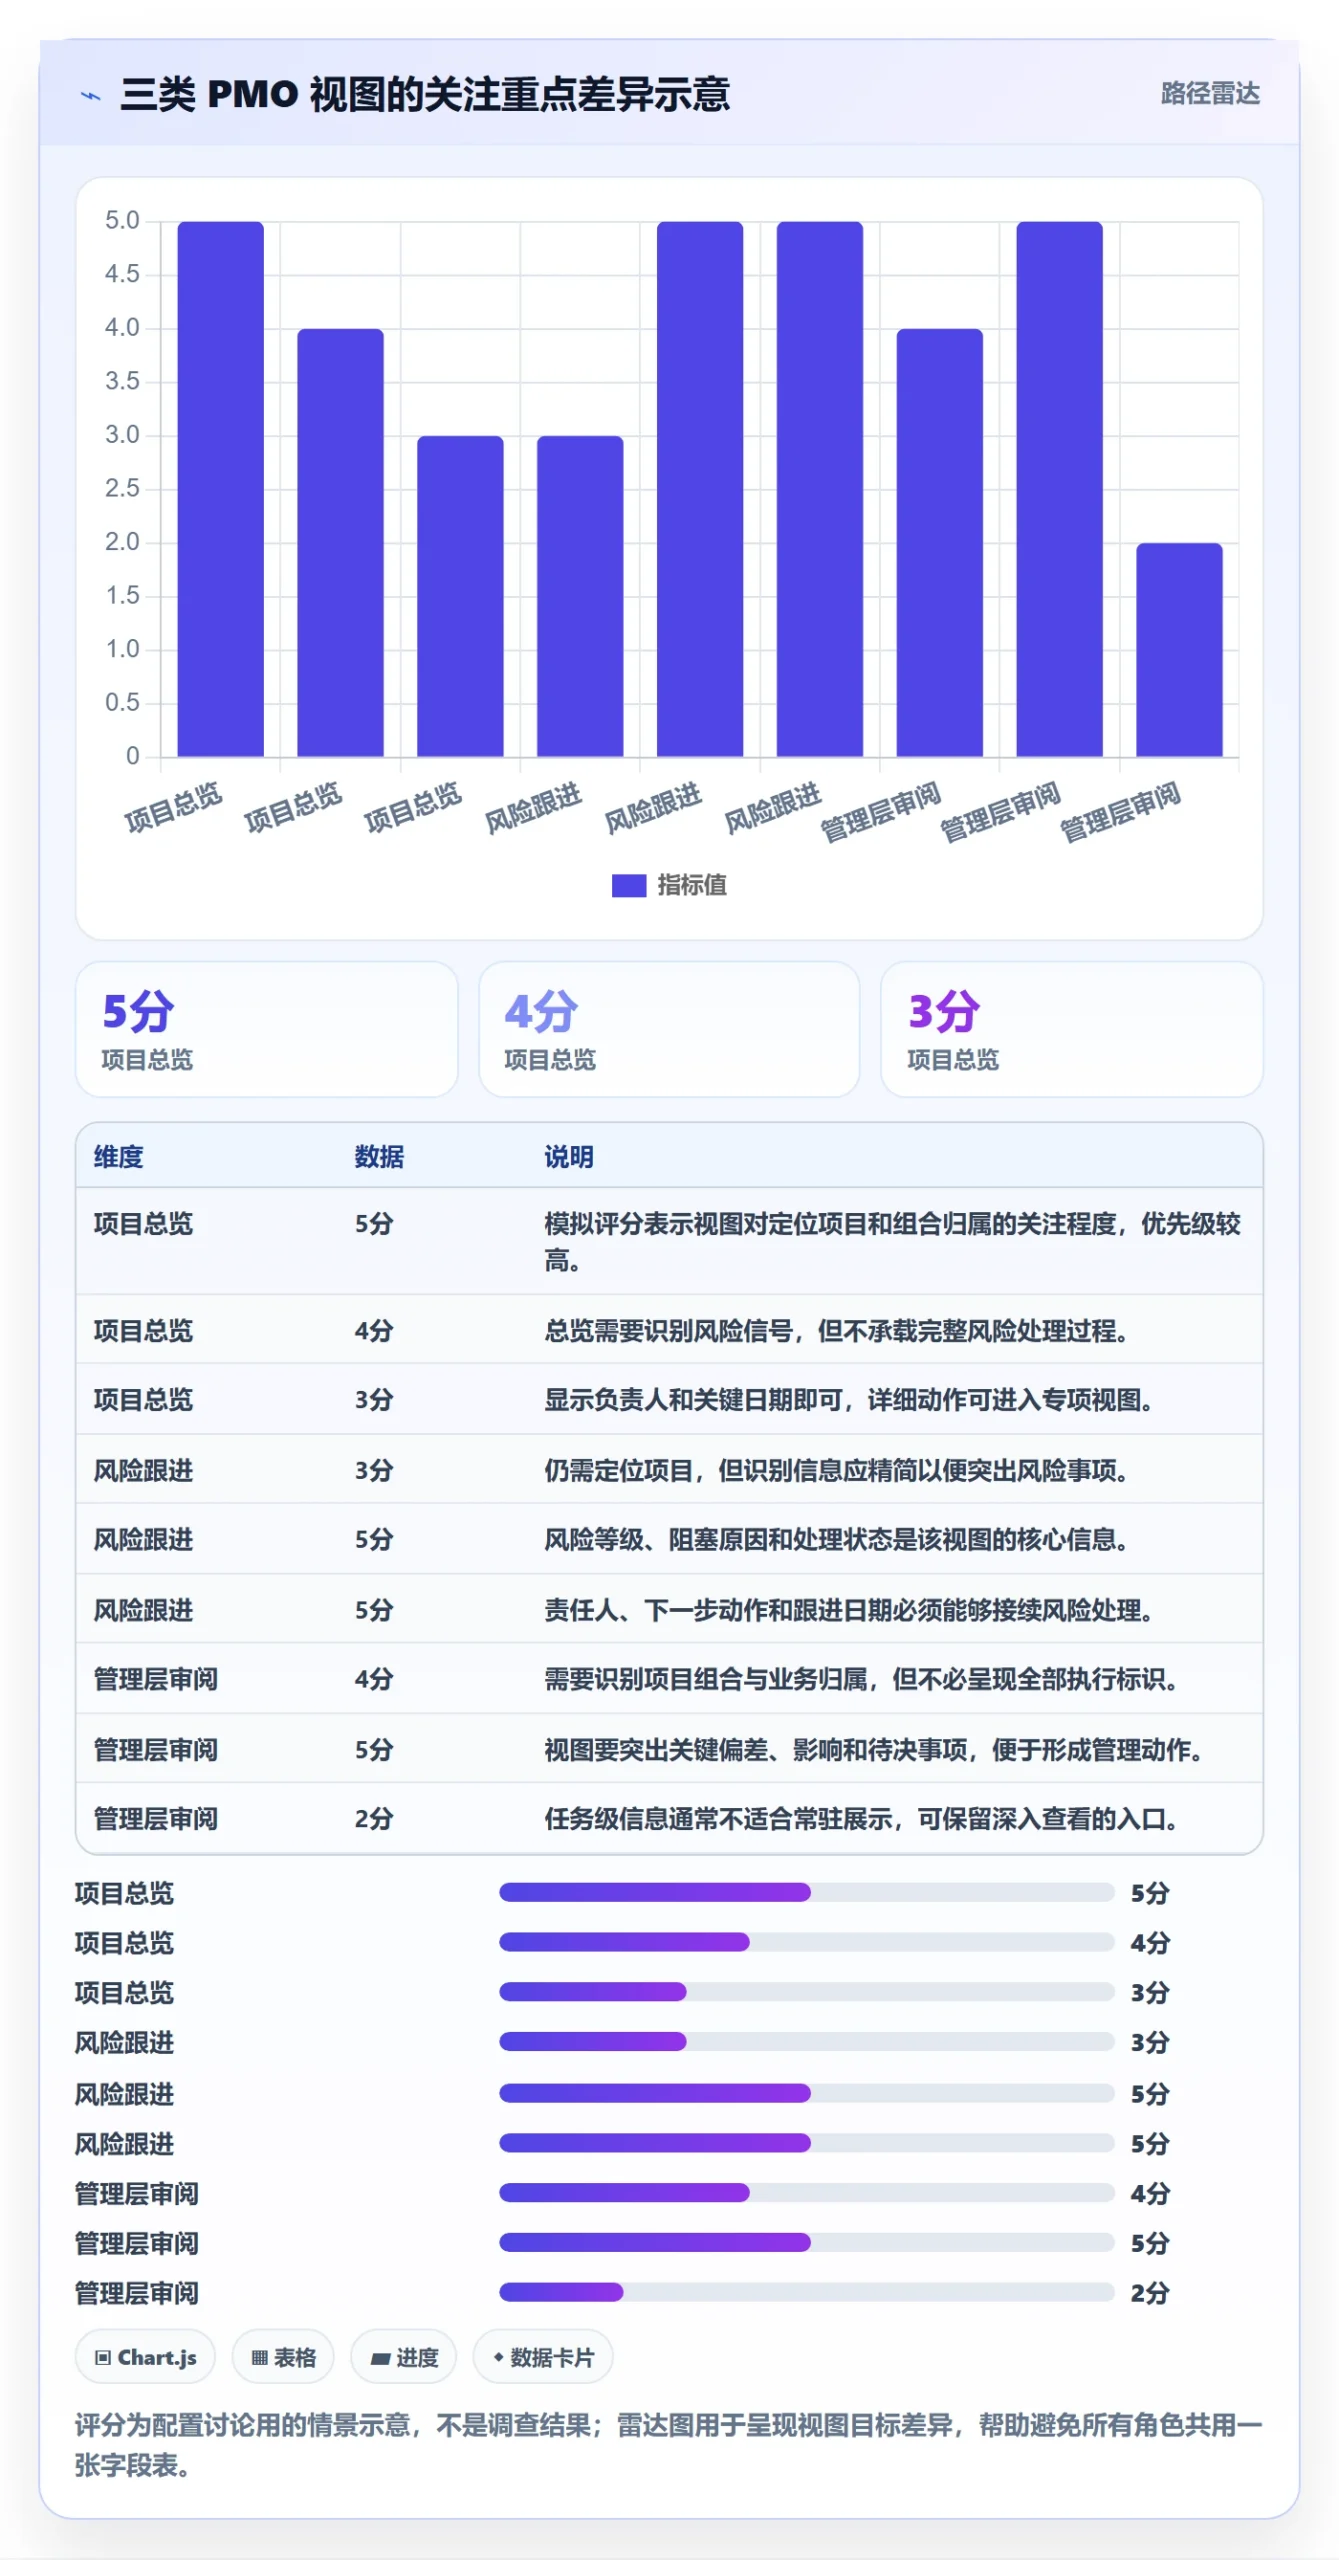Screen dimensions: 1339x2560
Task: Click the 说明 table column header
Action: 569,1157
